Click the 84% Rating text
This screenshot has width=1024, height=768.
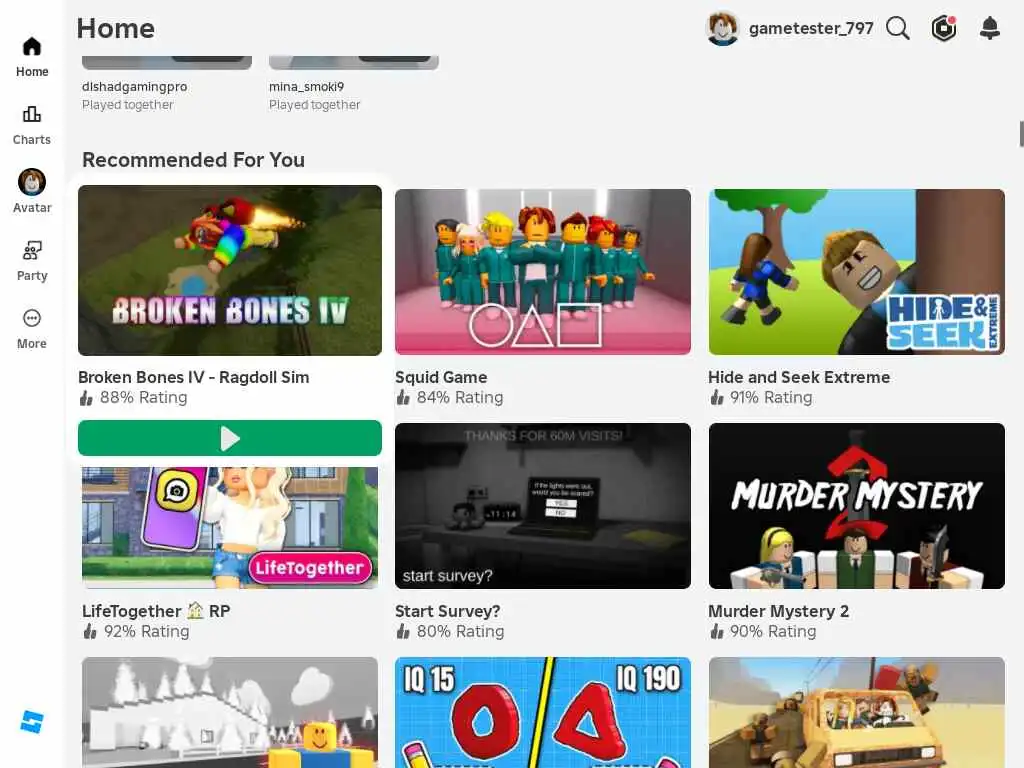tap(460, 397)
